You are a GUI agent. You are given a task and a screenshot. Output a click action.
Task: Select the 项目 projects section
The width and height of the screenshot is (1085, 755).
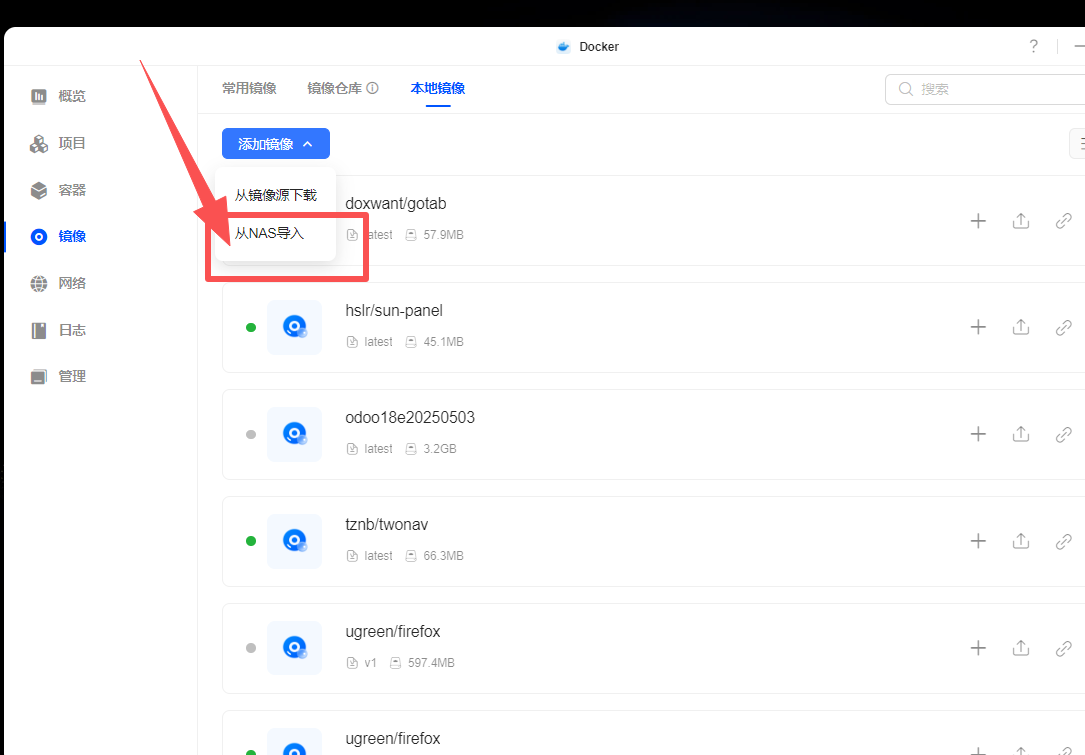click(x=70, y=143)
